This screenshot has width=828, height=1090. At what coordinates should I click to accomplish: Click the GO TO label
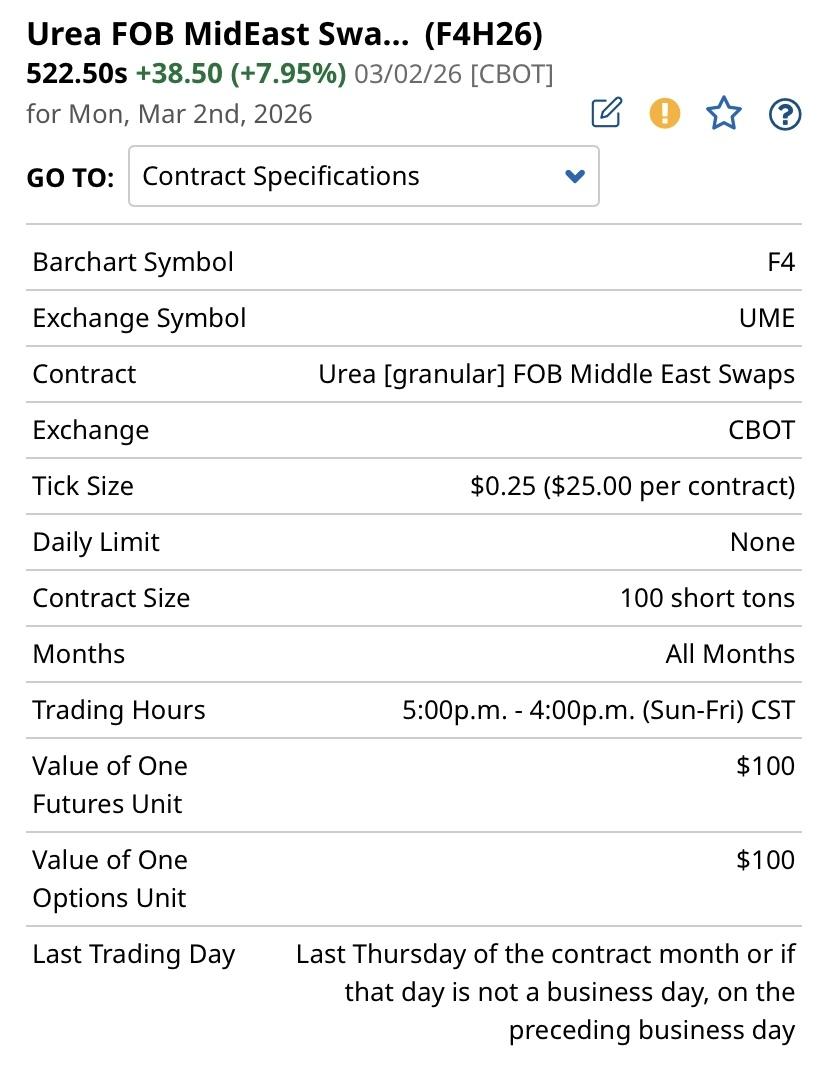pos(70,178)
